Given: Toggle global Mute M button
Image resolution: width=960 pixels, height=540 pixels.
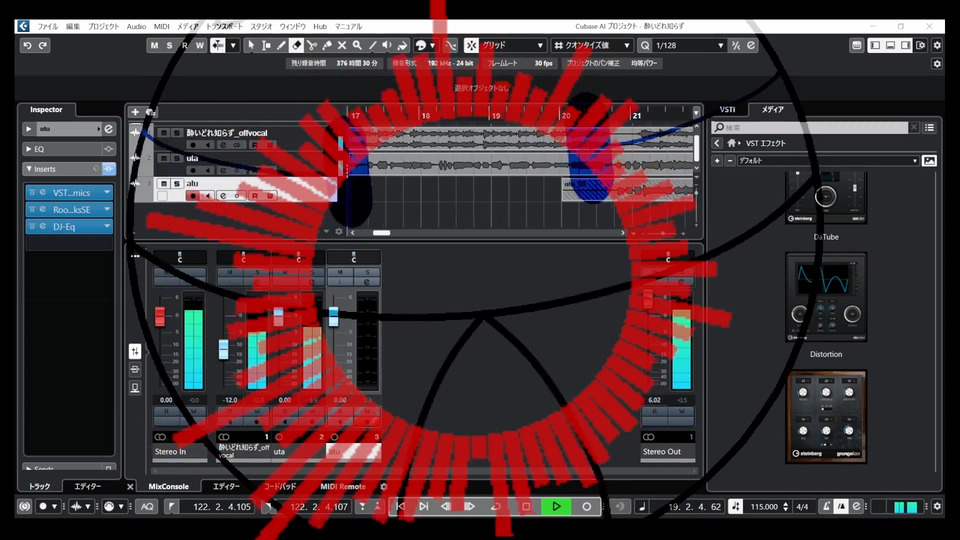Looking at the screenshot, I should tap(154, 45).
